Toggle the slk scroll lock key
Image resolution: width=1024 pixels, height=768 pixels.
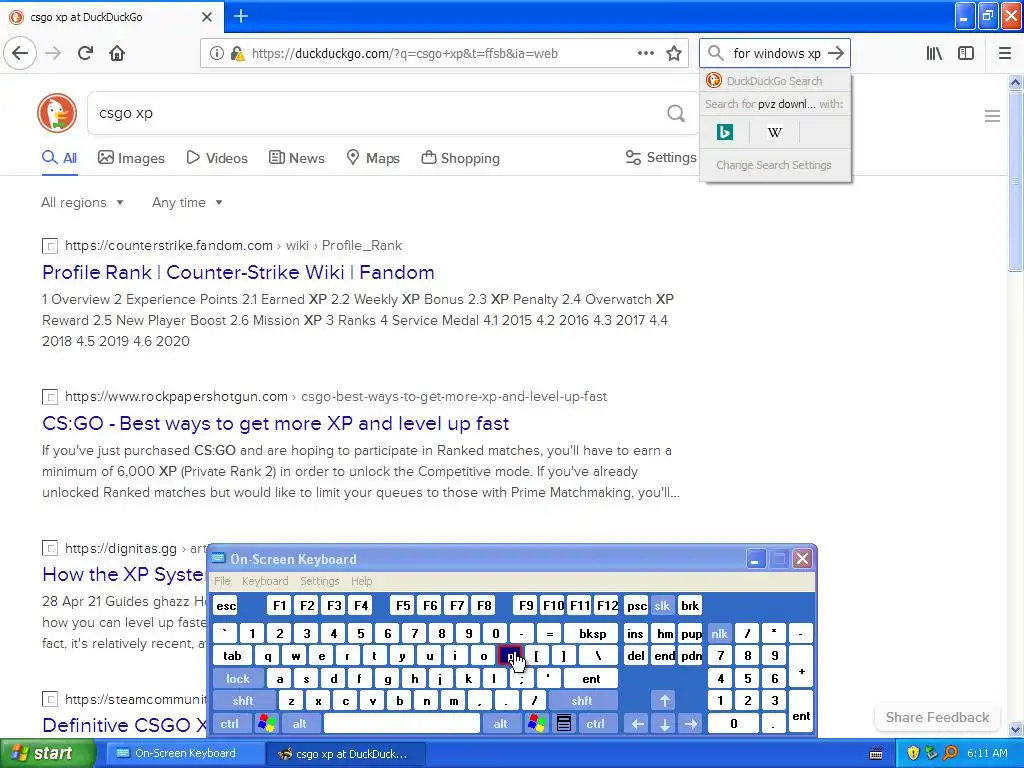coord(662,606)
